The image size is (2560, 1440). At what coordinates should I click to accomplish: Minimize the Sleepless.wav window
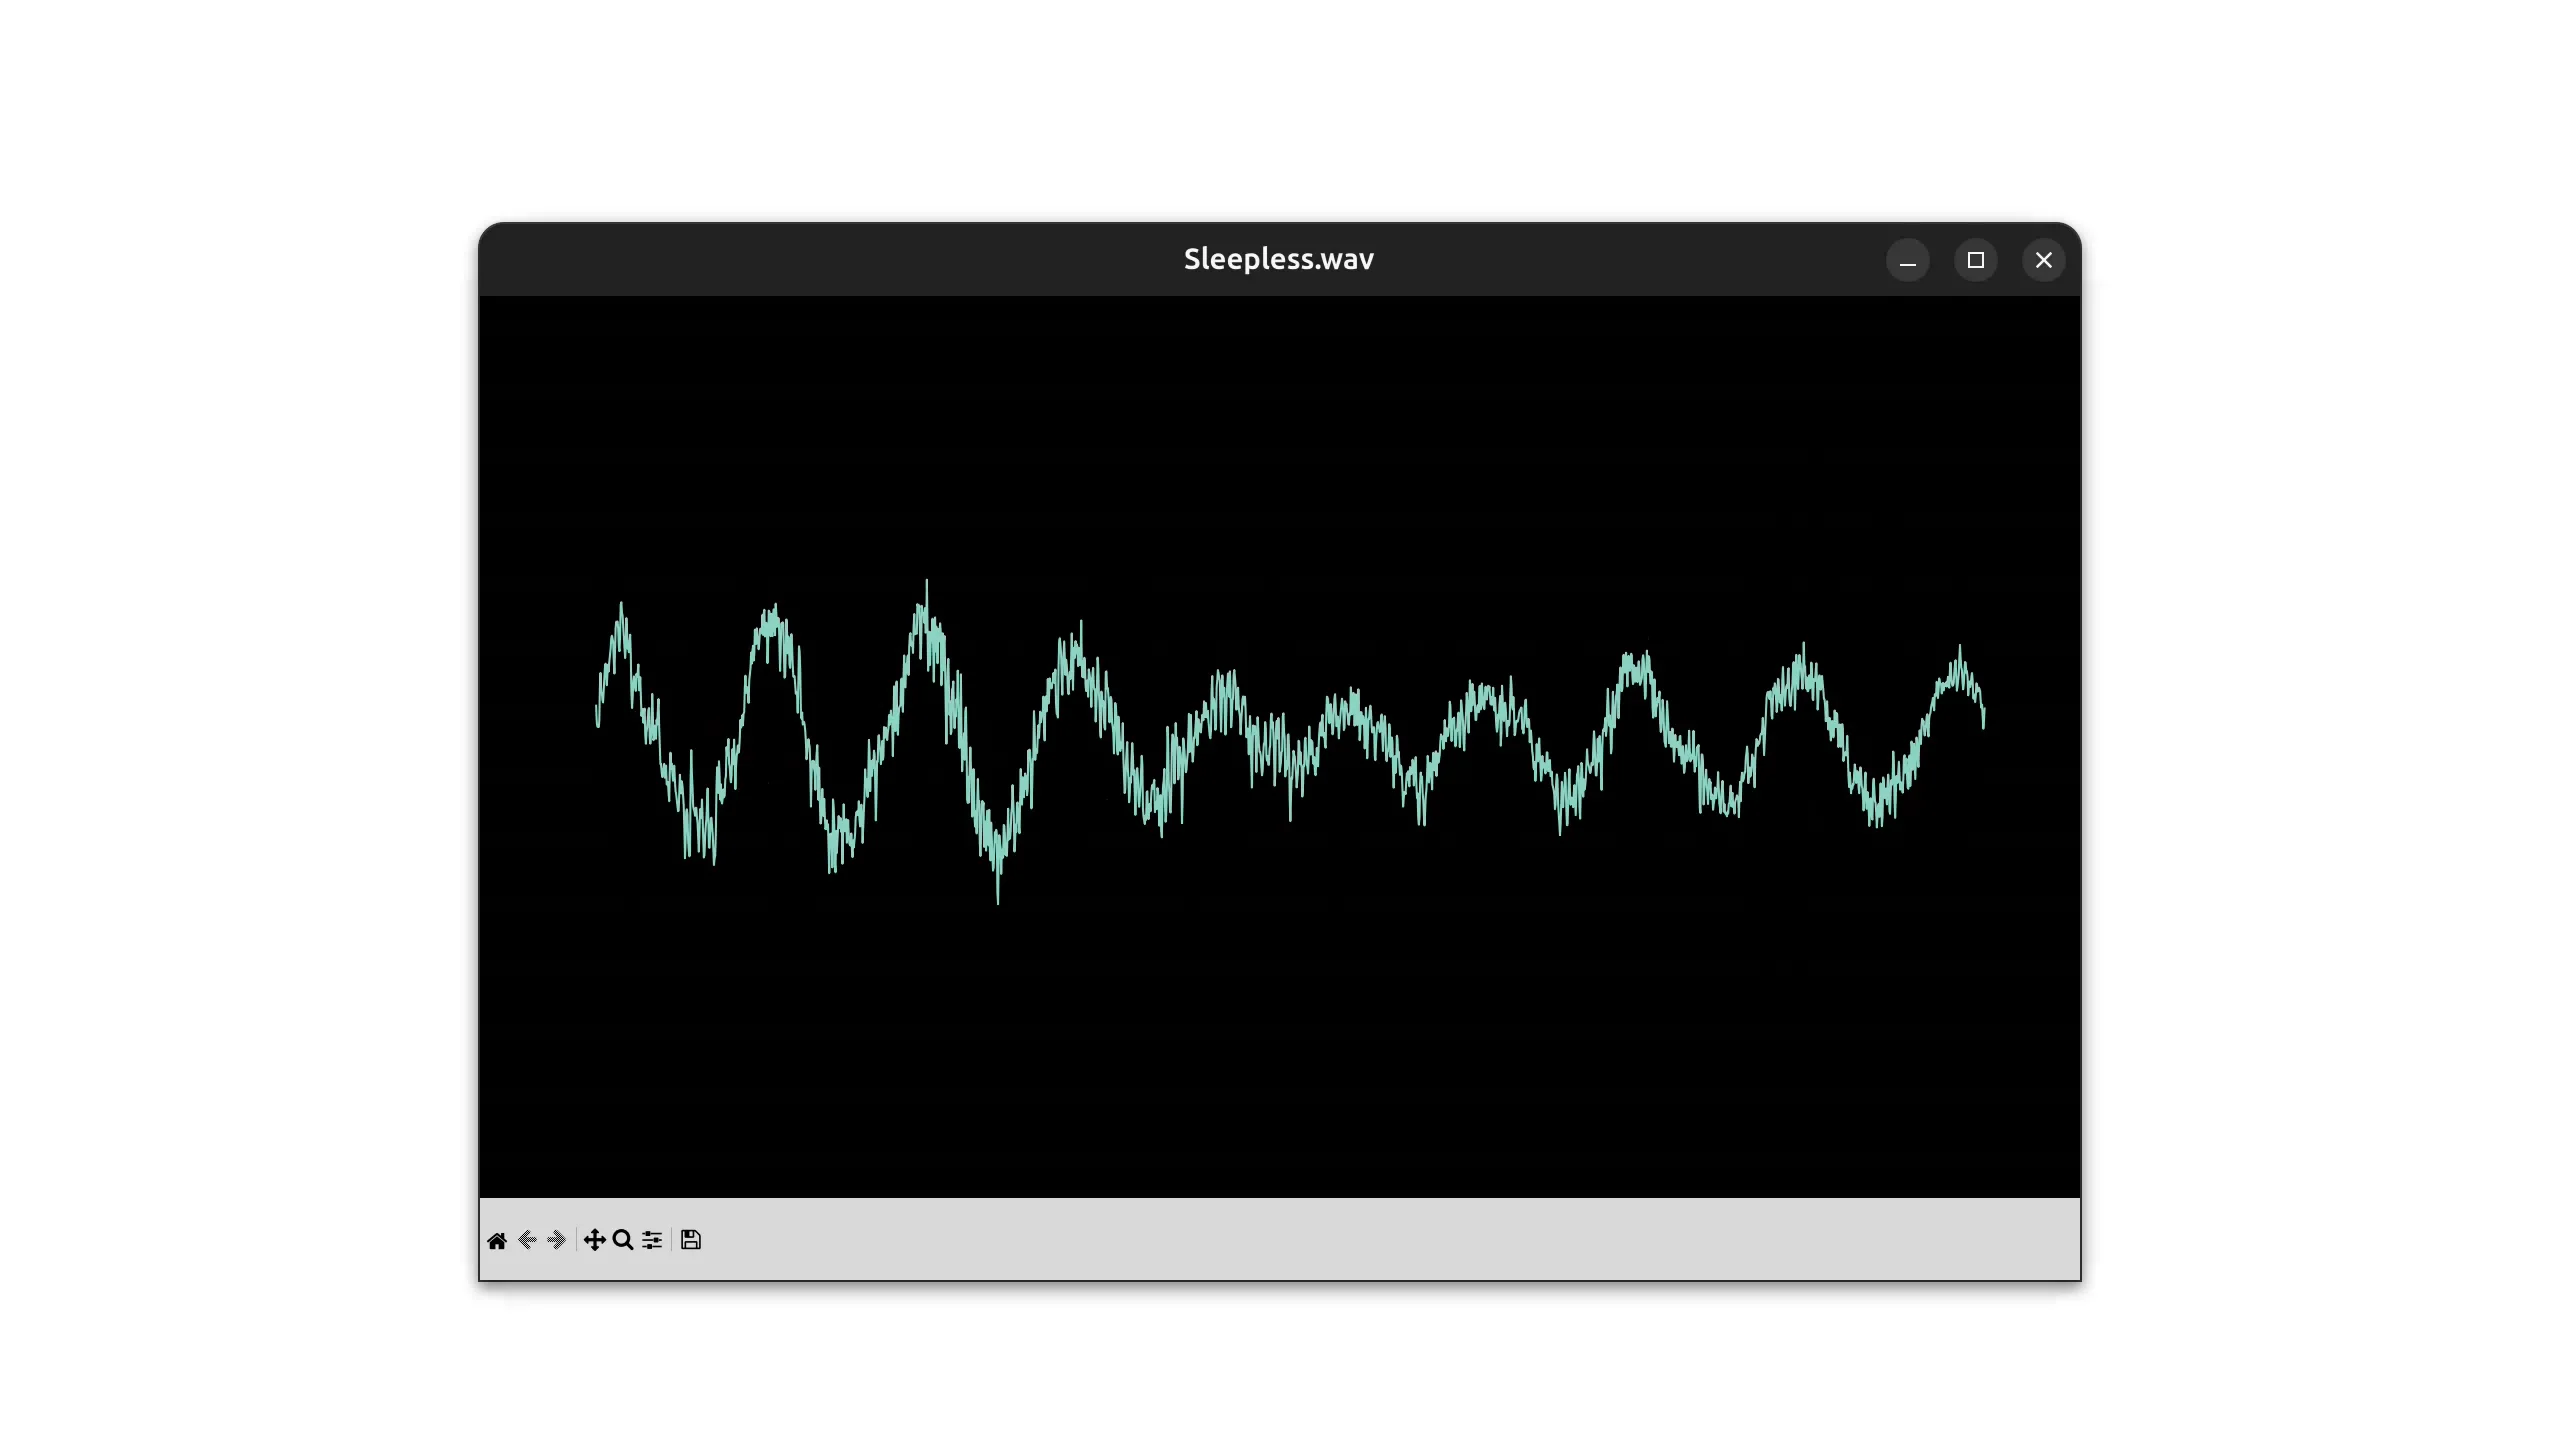click(x=1908, y=261)
